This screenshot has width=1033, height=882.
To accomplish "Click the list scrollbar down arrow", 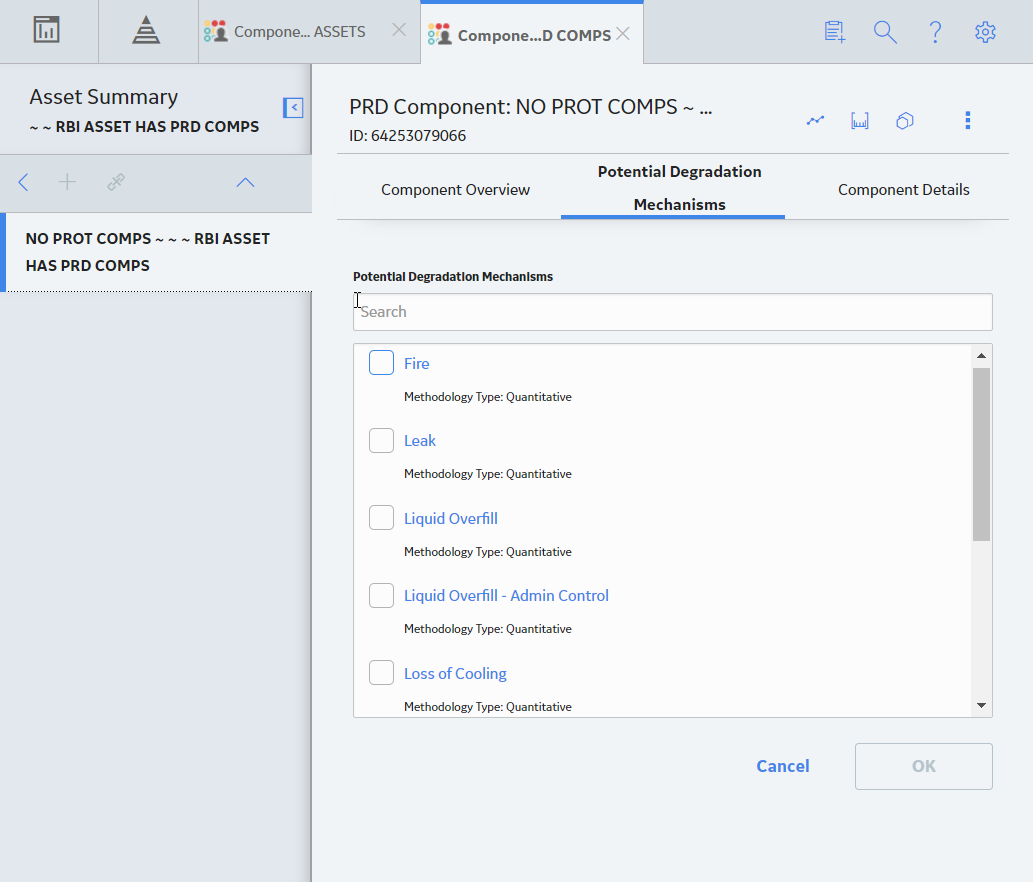I will coord(981,705).
